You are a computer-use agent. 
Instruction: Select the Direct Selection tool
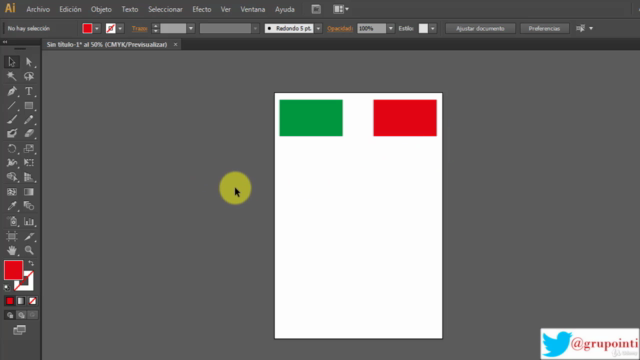pos(29,62)
